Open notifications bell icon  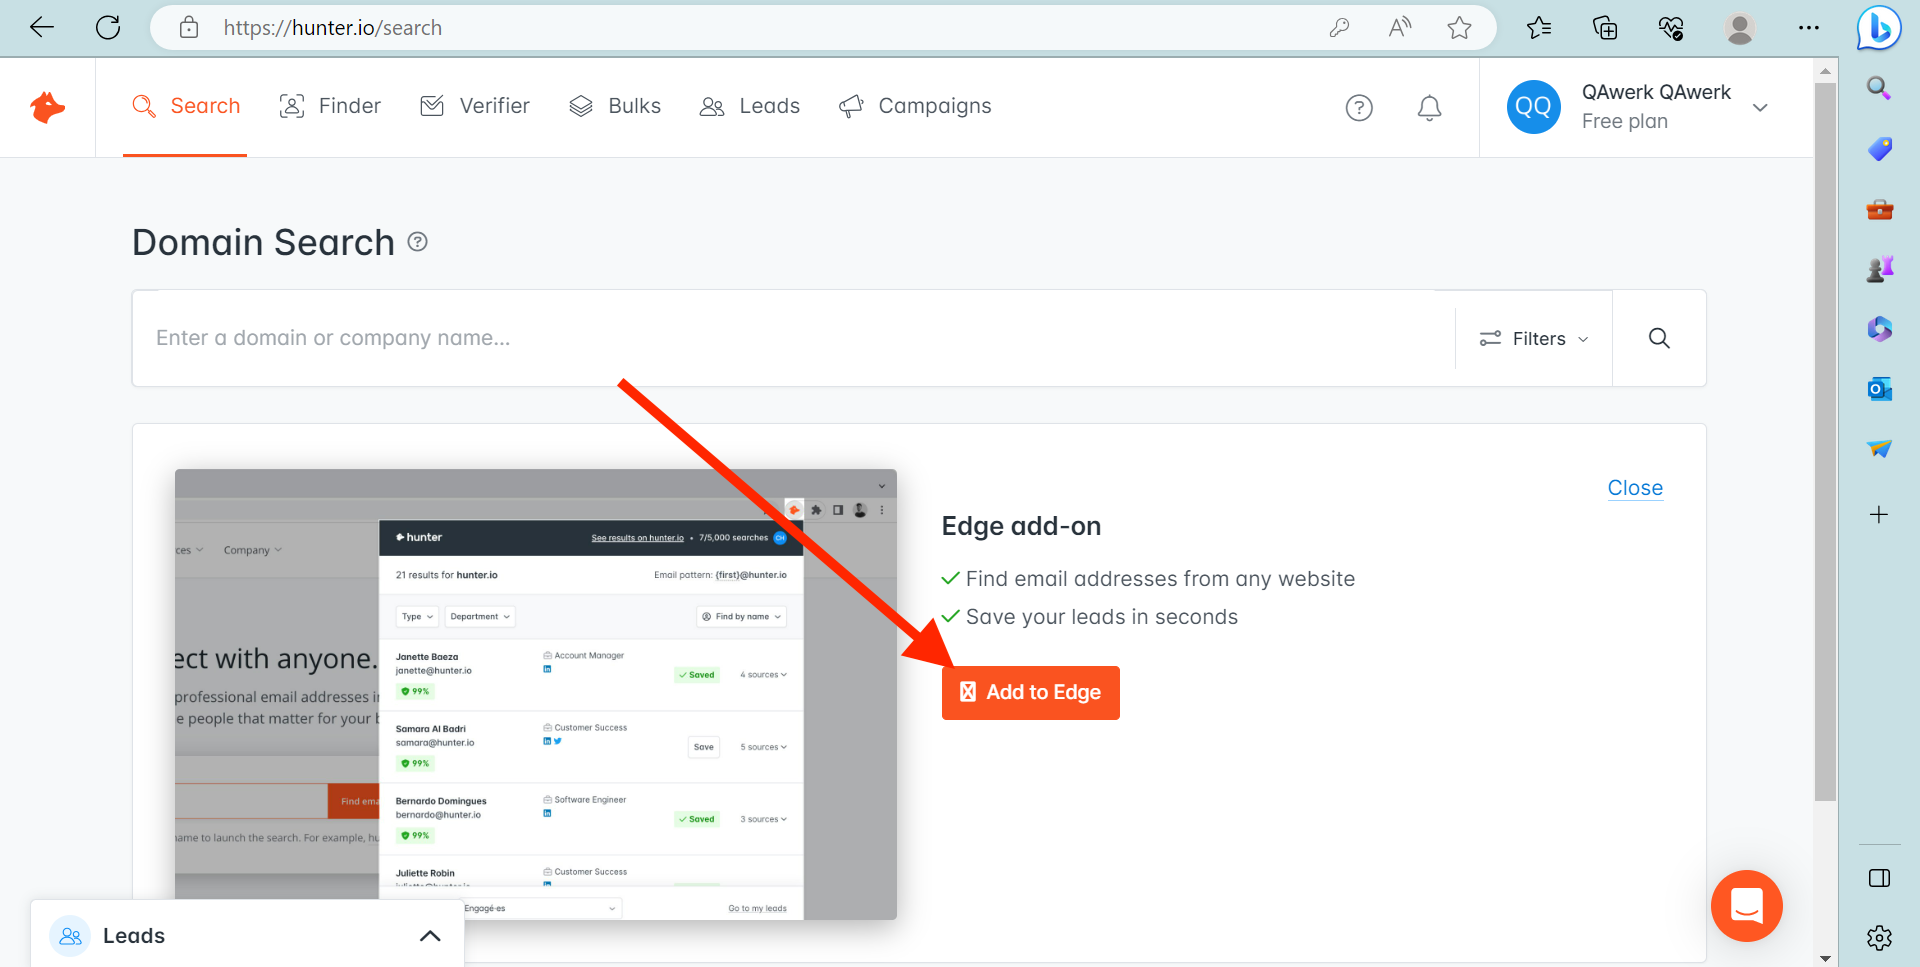click(x=1429, y=107)
